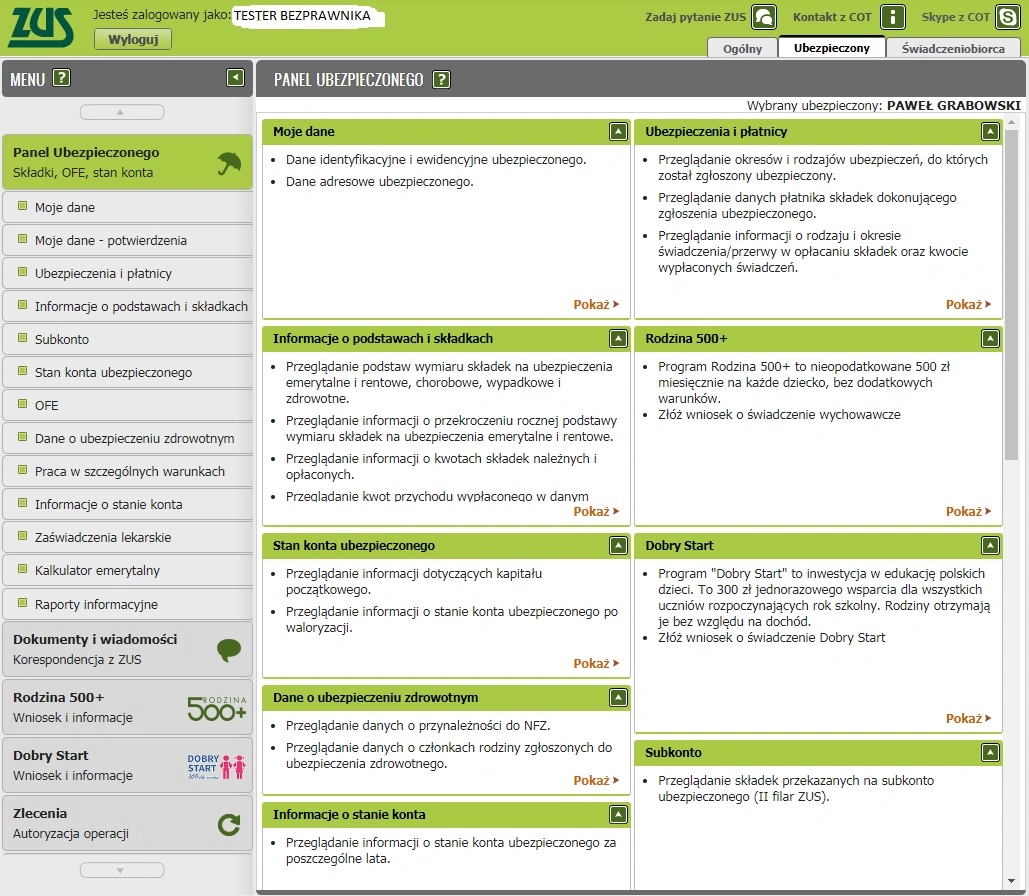Screen dimensions: 1029x896
Task: Switch to the Świadczeniobiorca tab
Action: coord(953,48)
